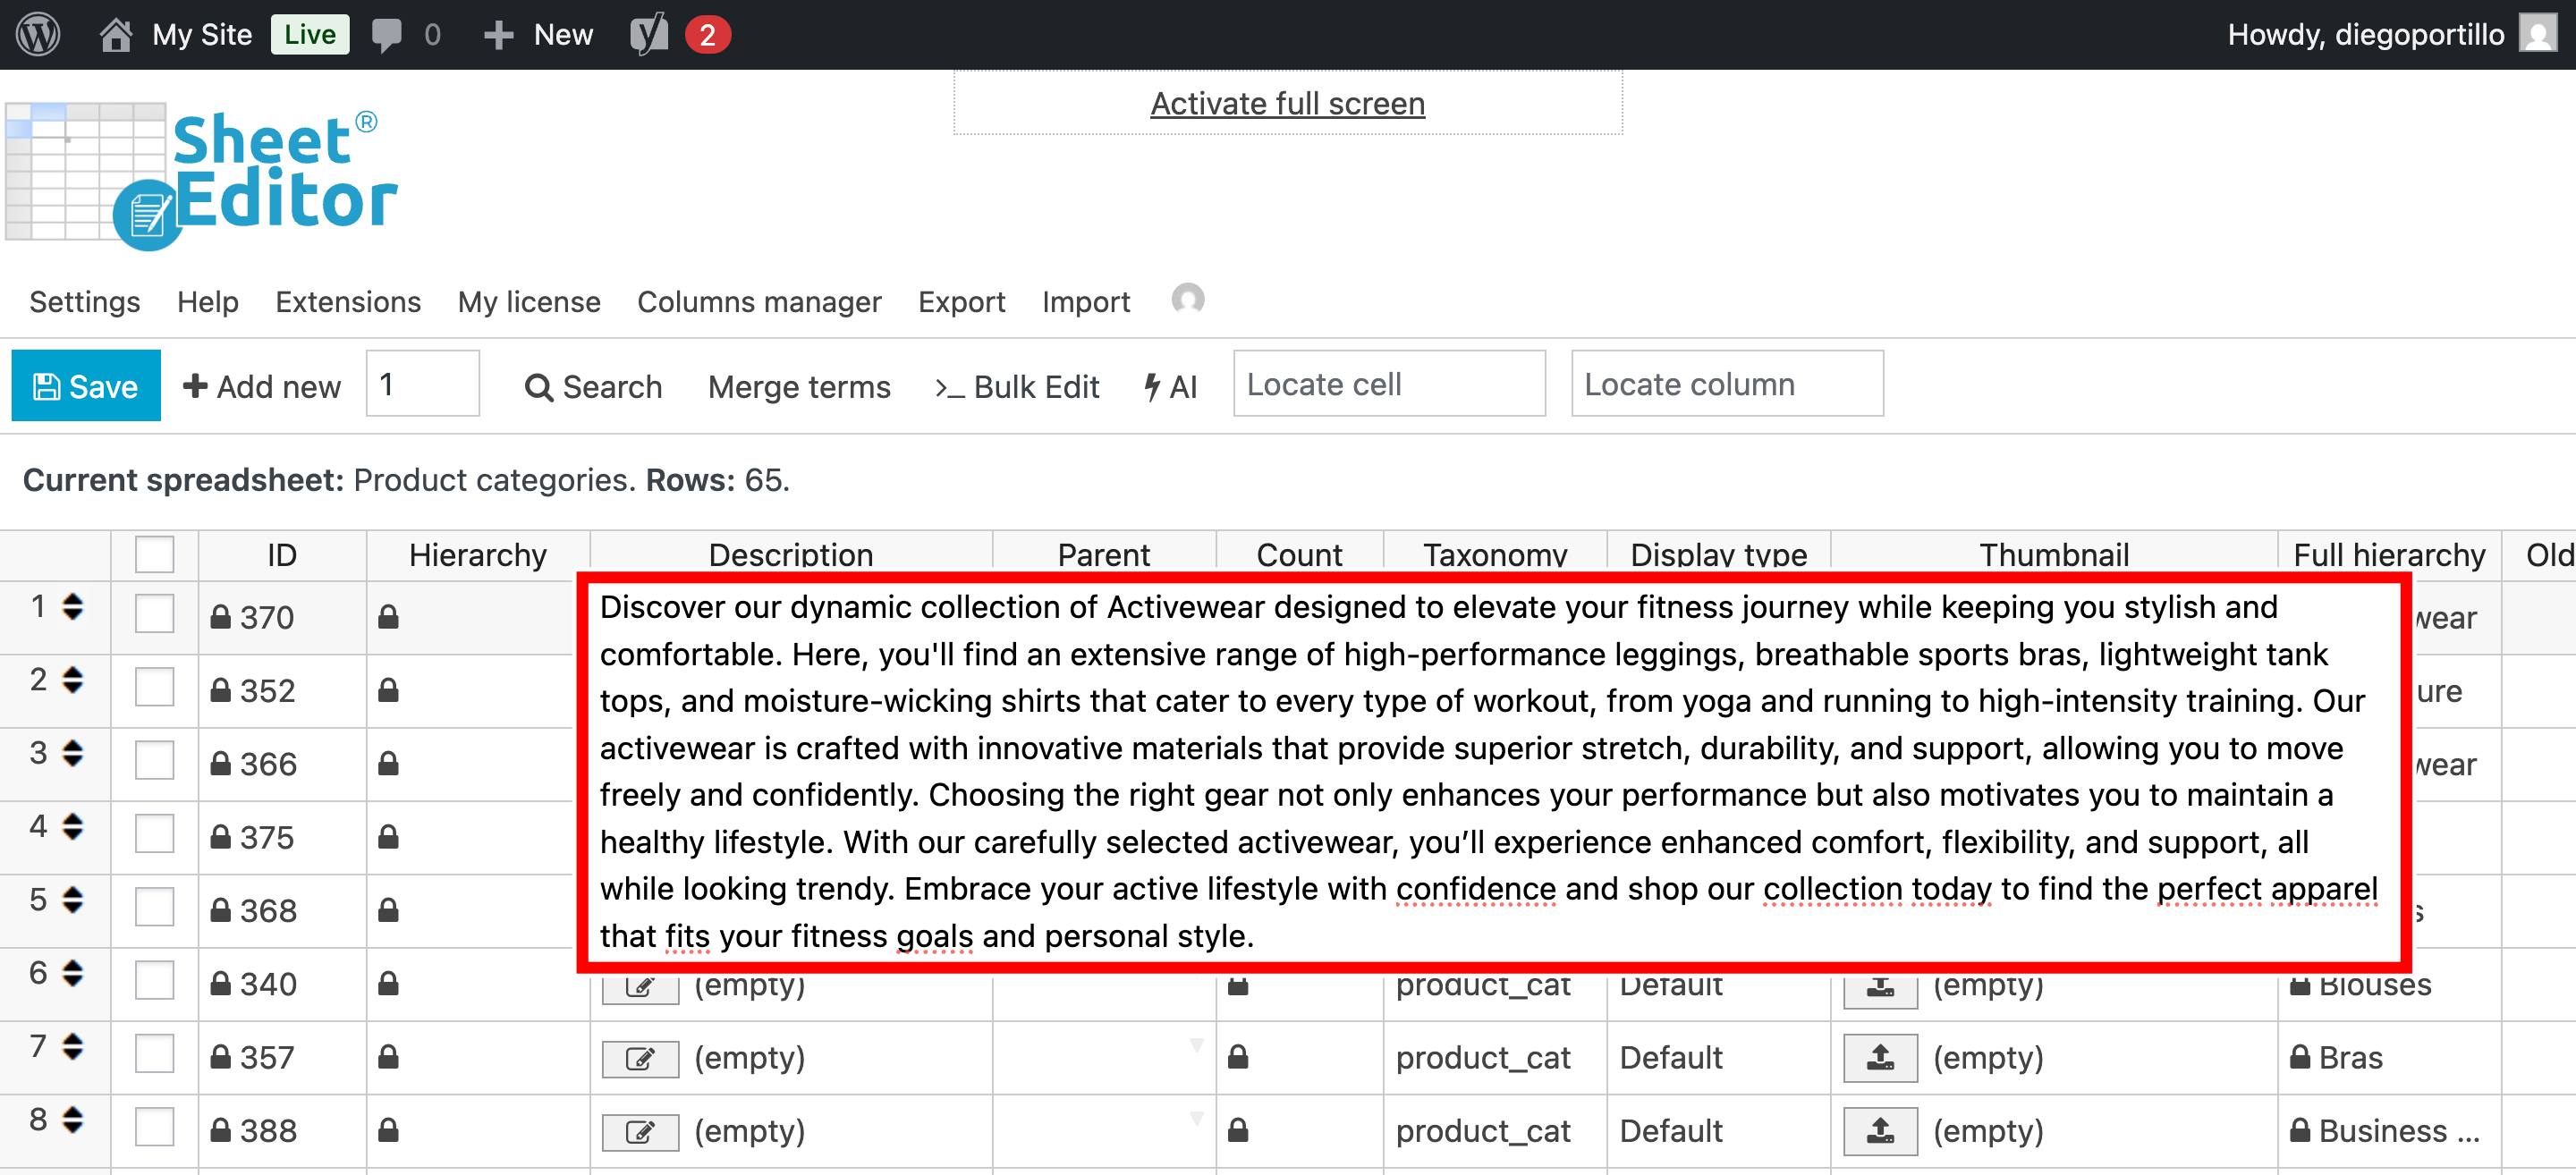The image size is (2576, 1175).
Task: Toggle the select-all checkbox in the table header
Action: (x=153, y=553)
